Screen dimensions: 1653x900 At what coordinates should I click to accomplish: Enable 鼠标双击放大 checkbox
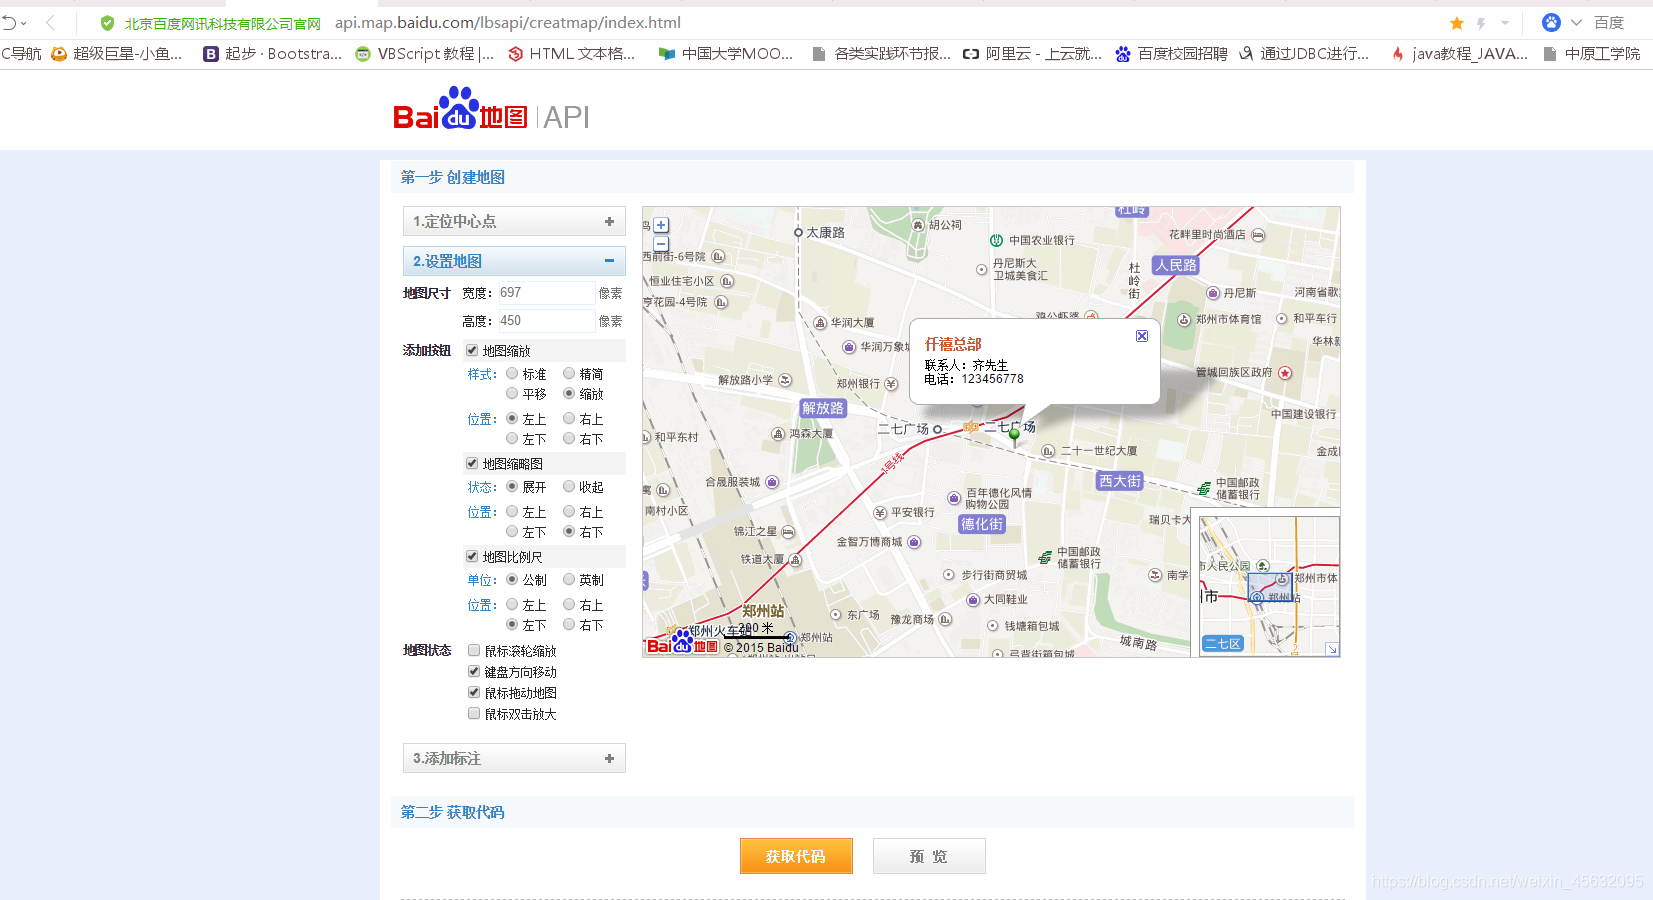(474, 713)
